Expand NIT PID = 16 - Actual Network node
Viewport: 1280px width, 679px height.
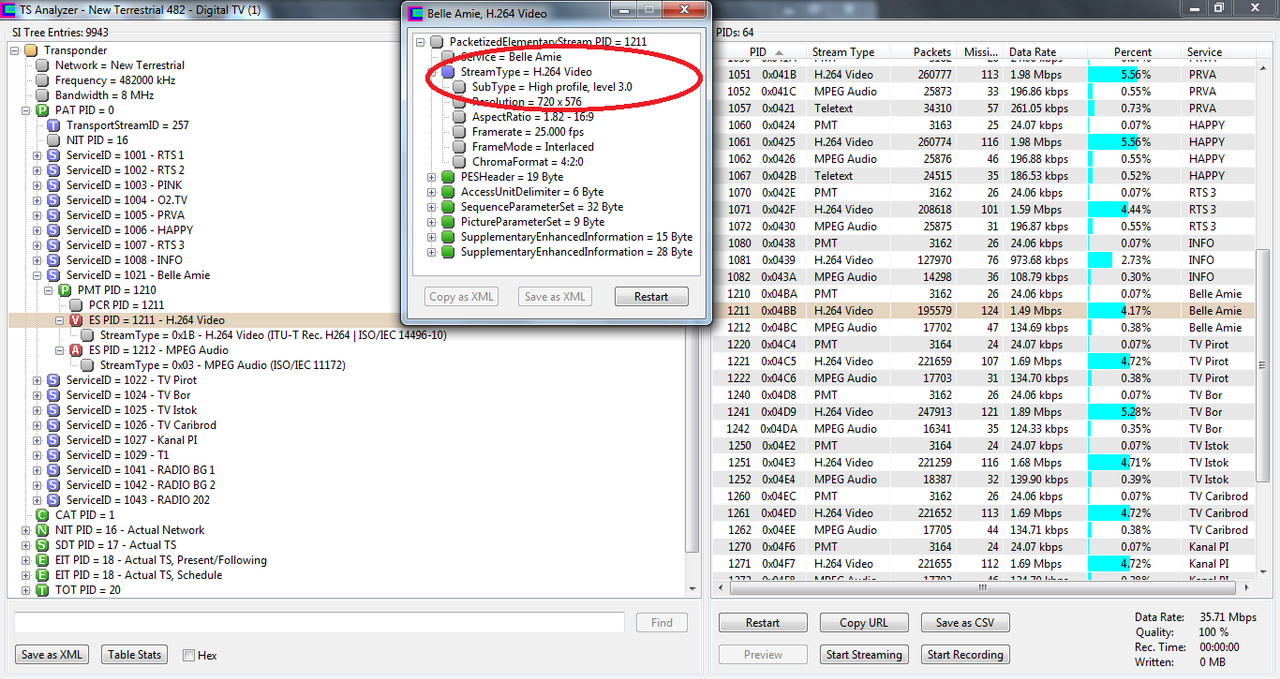pos(26,530)
